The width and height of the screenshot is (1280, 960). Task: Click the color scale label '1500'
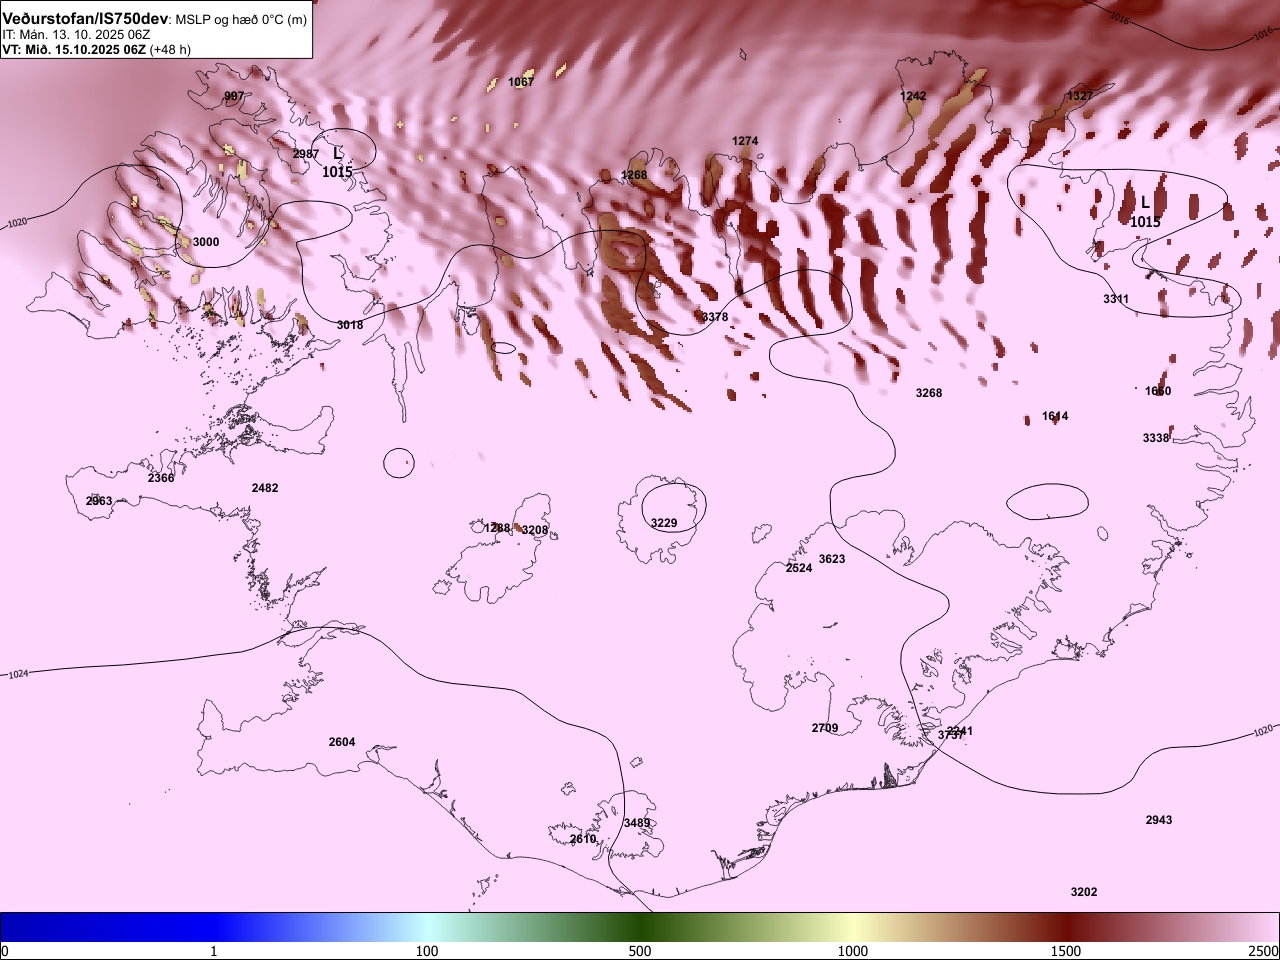click(x=1066, y=951)
